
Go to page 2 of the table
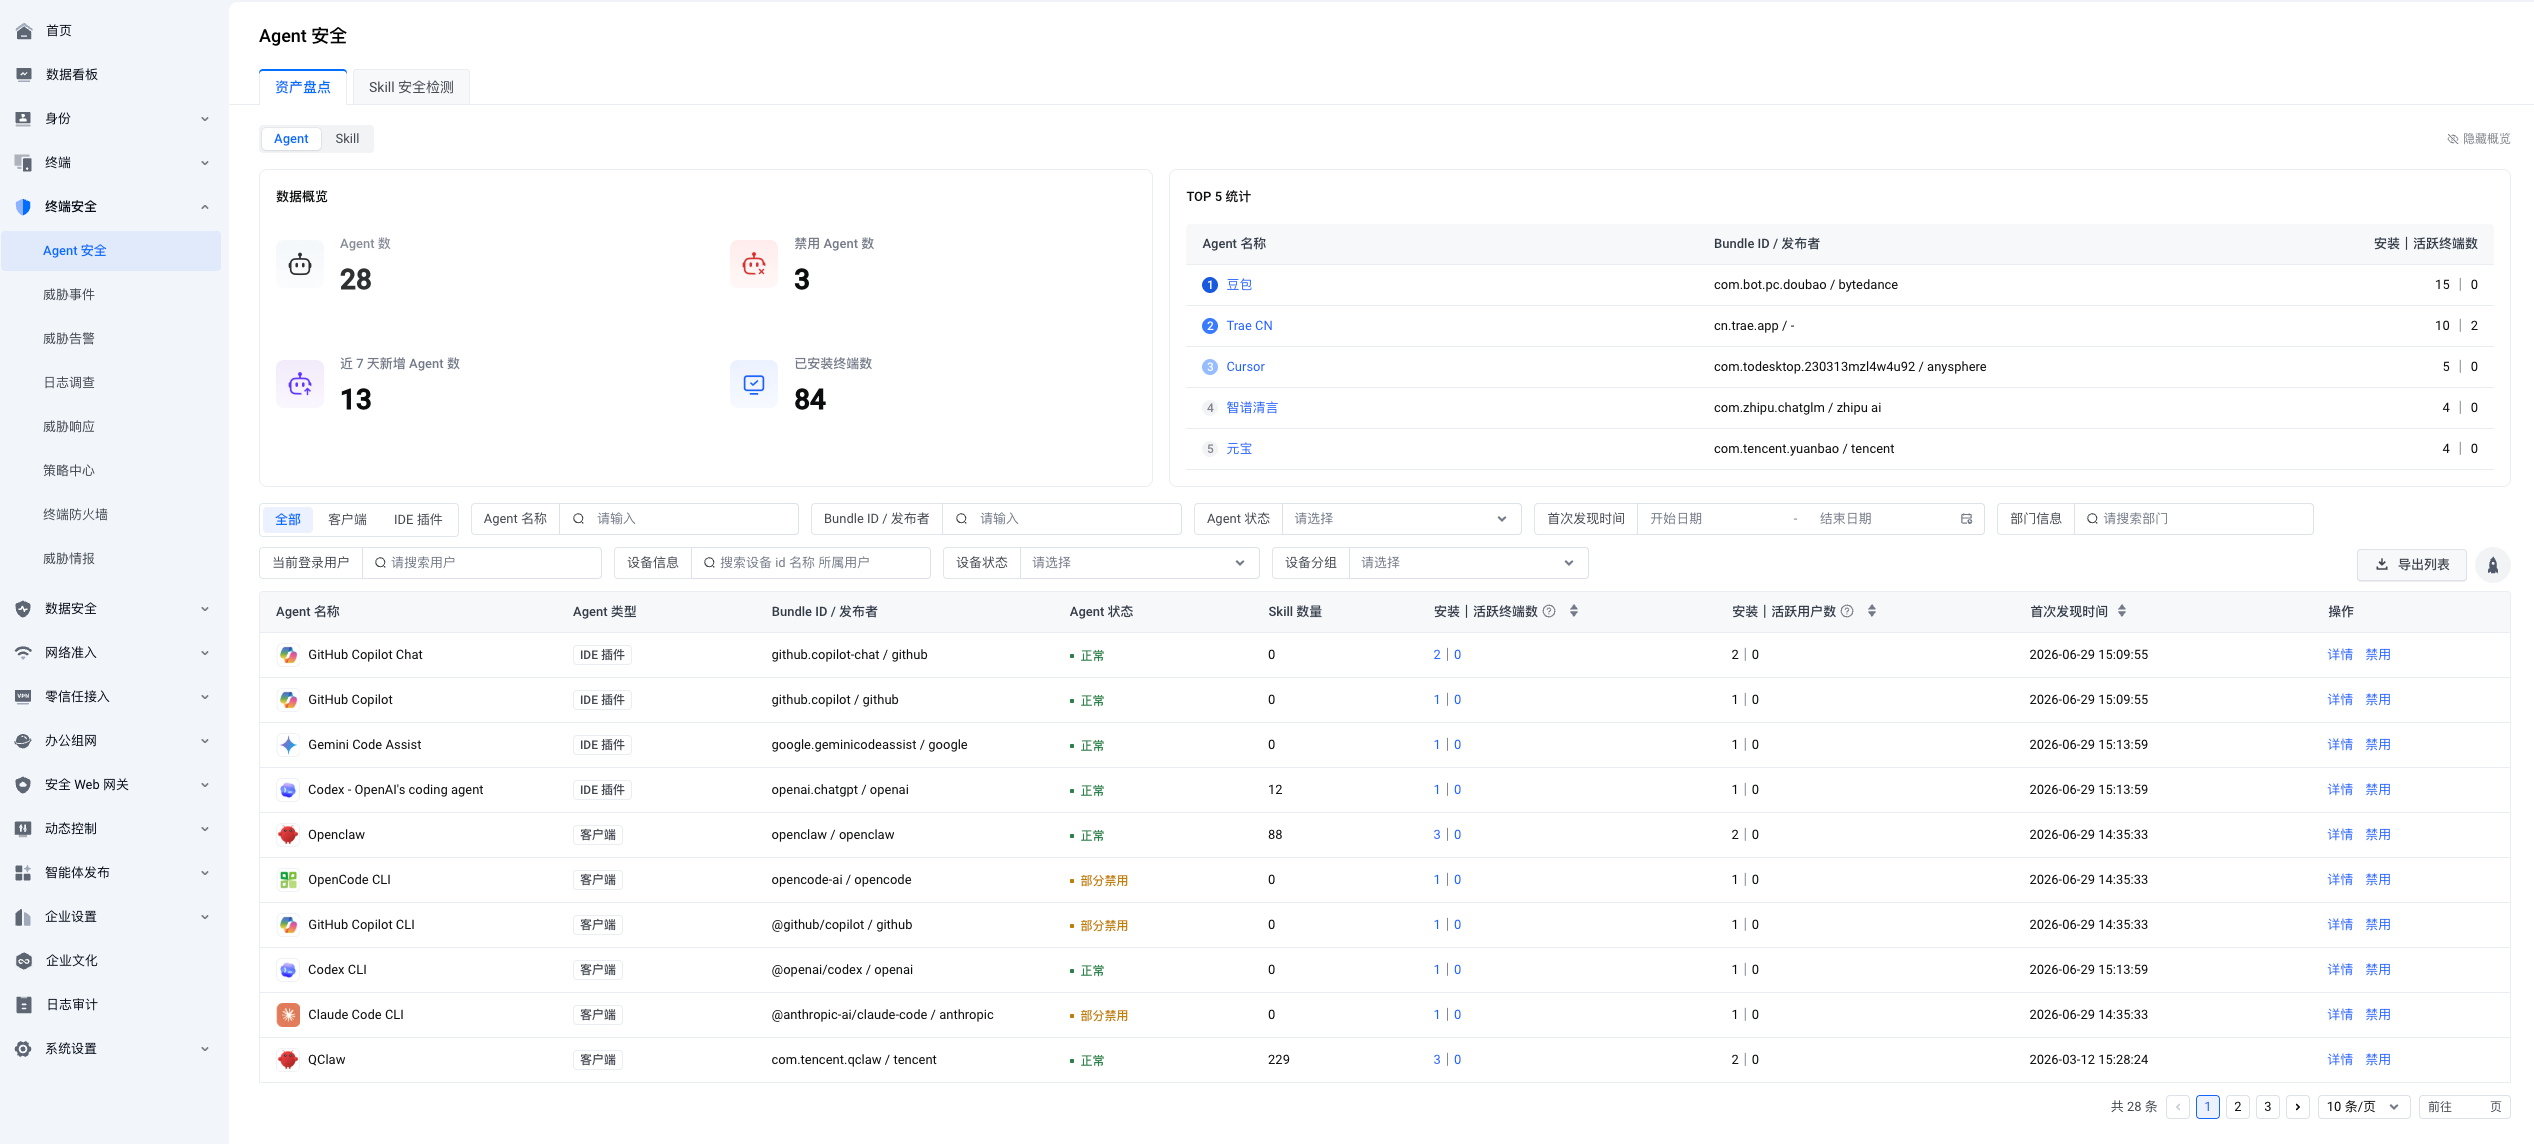coord(2238,1107)
